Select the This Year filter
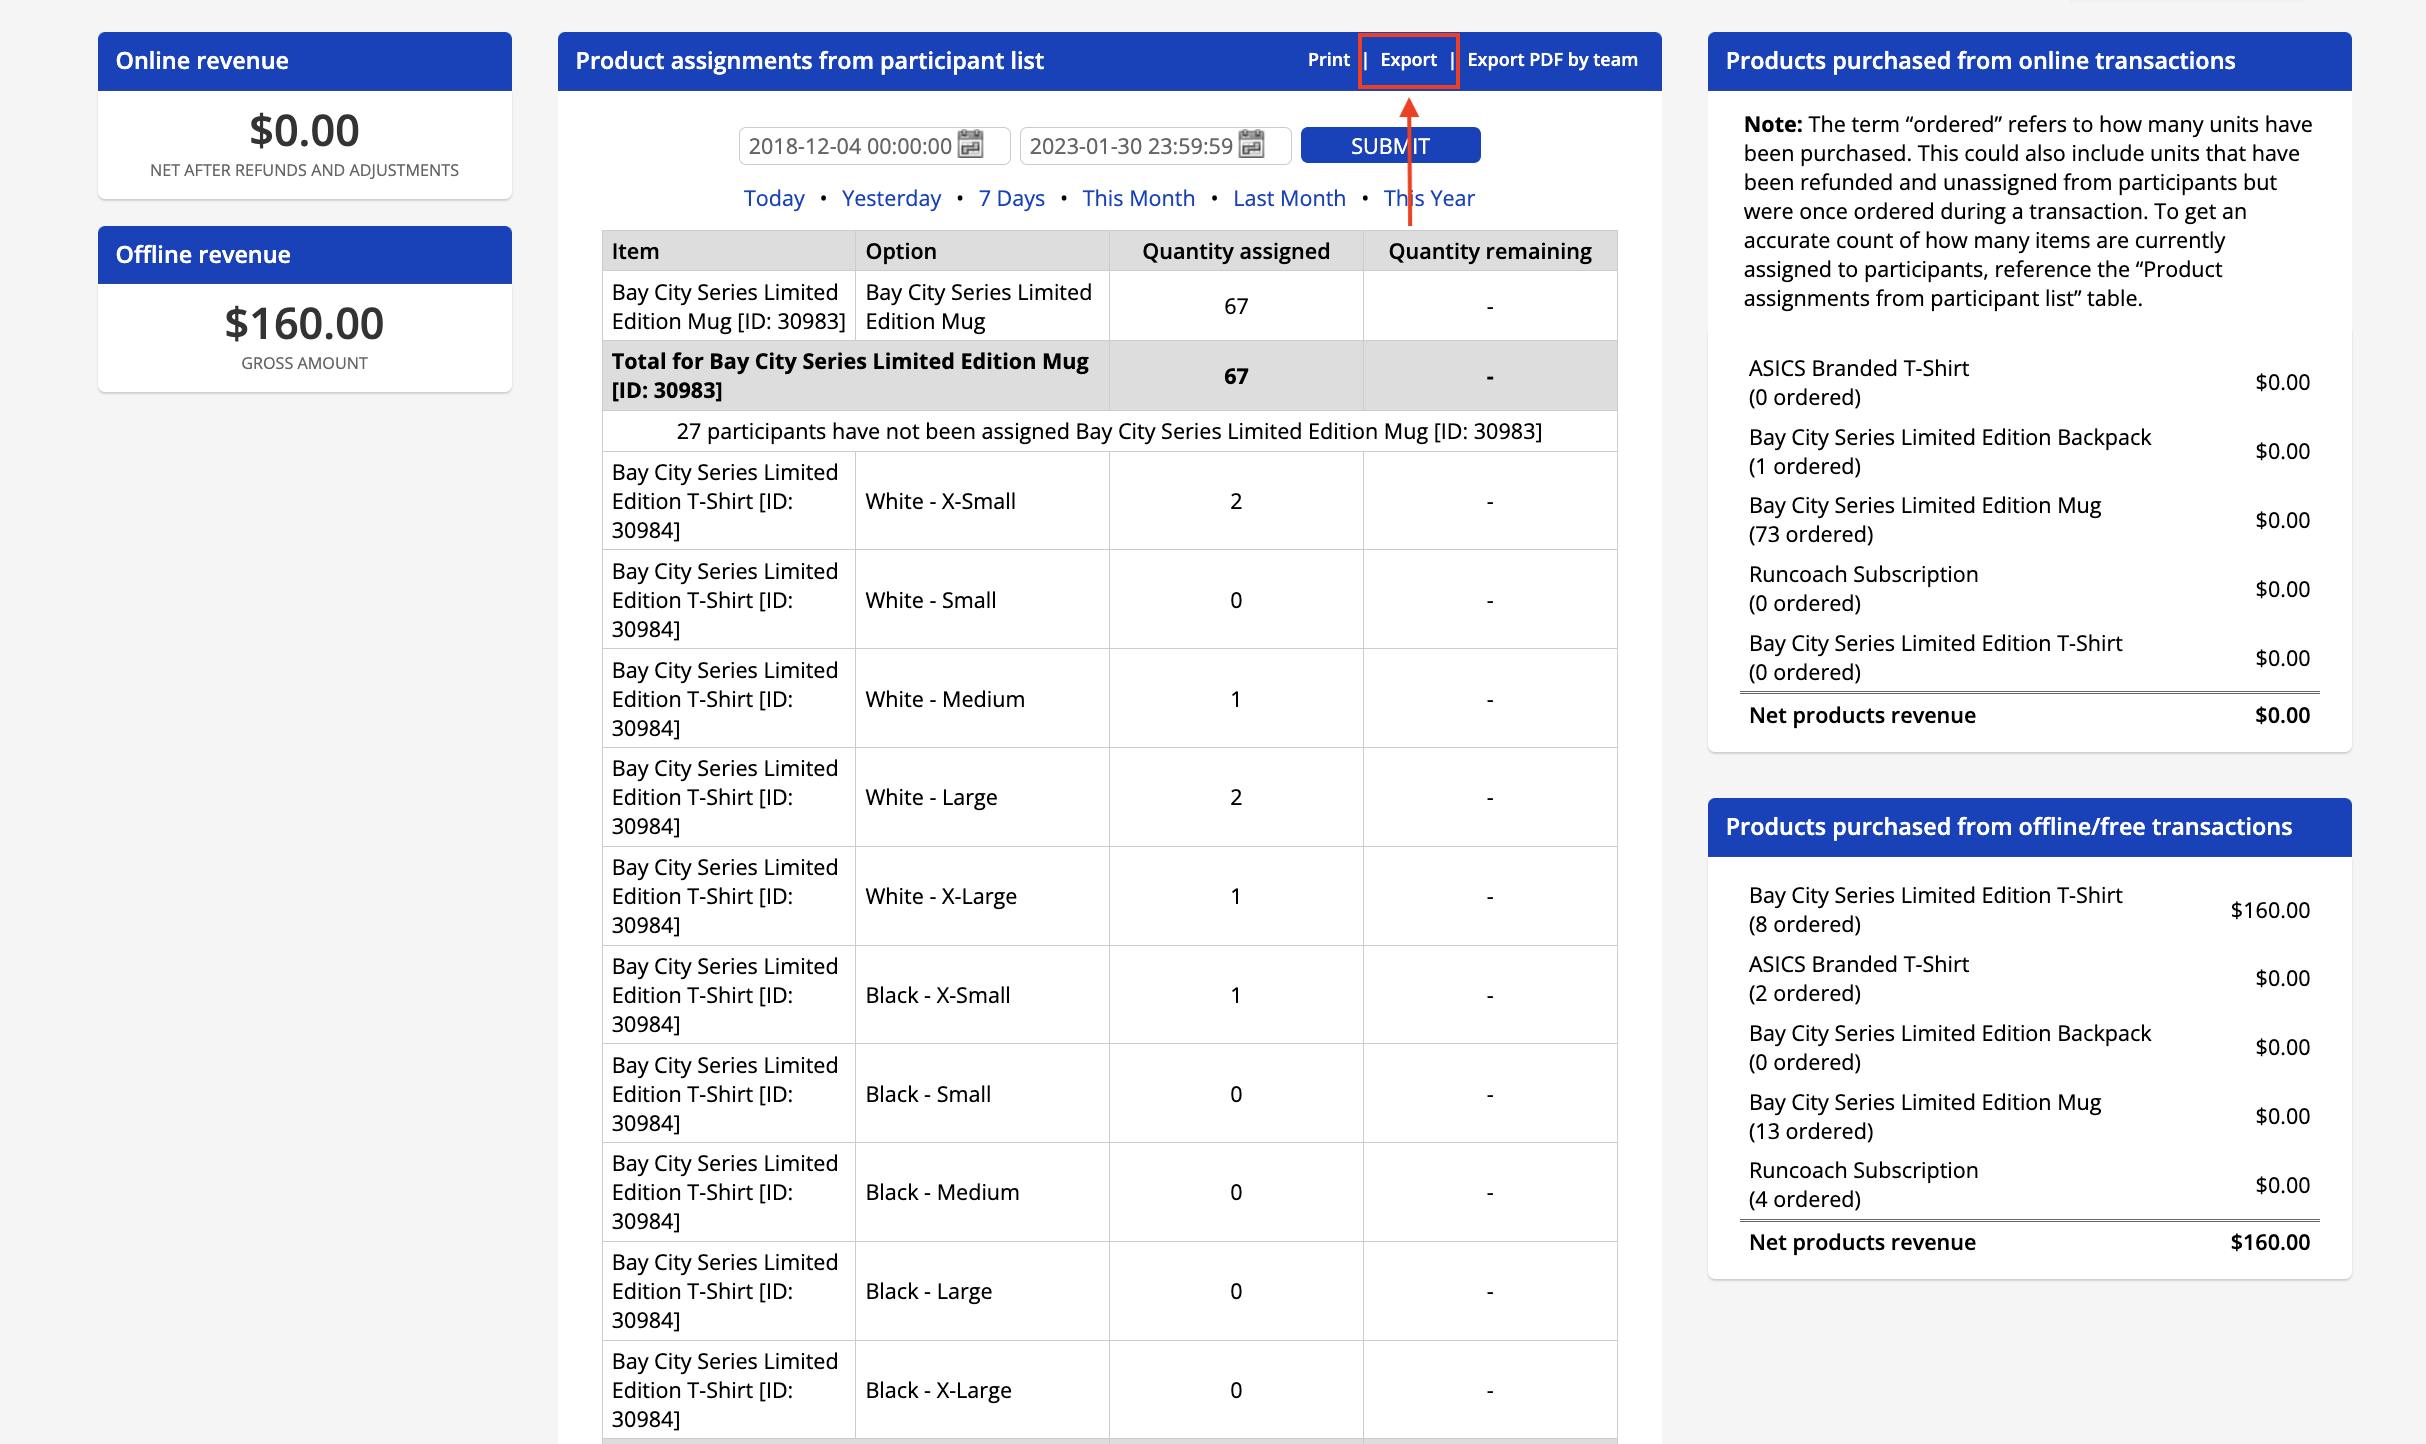This screenshot has height=1444, width=2426. tap(1429, 198)
